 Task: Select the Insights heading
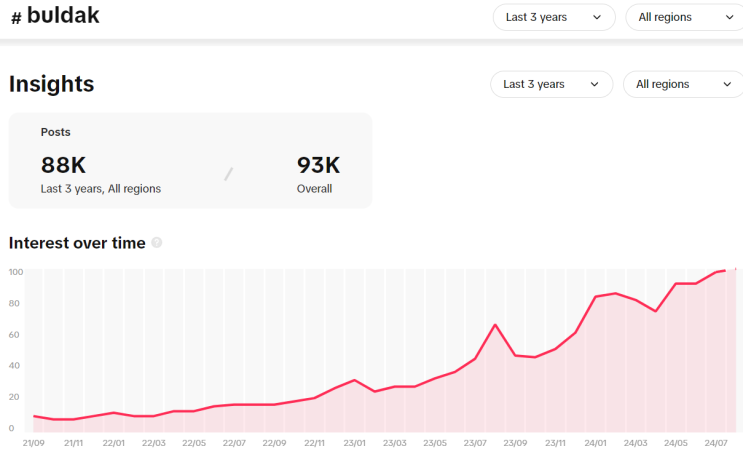51,84
